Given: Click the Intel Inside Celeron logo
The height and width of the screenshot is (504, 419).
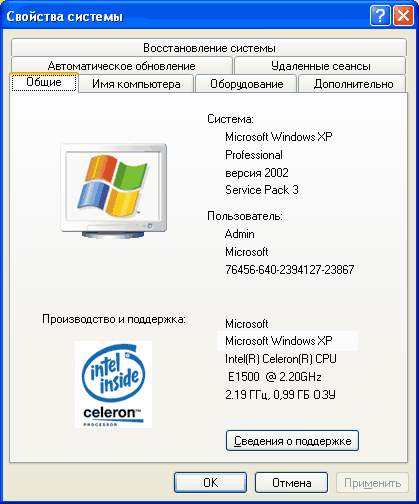Looking at the screenshot, I should [x=113, y=384].
